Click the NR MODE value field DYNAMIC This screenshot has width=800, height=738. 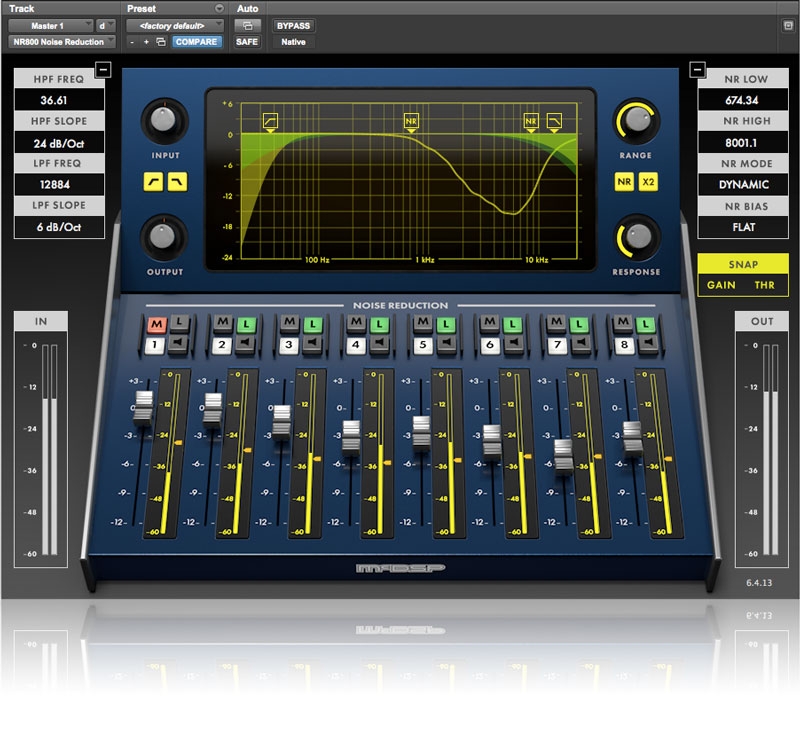743,184
